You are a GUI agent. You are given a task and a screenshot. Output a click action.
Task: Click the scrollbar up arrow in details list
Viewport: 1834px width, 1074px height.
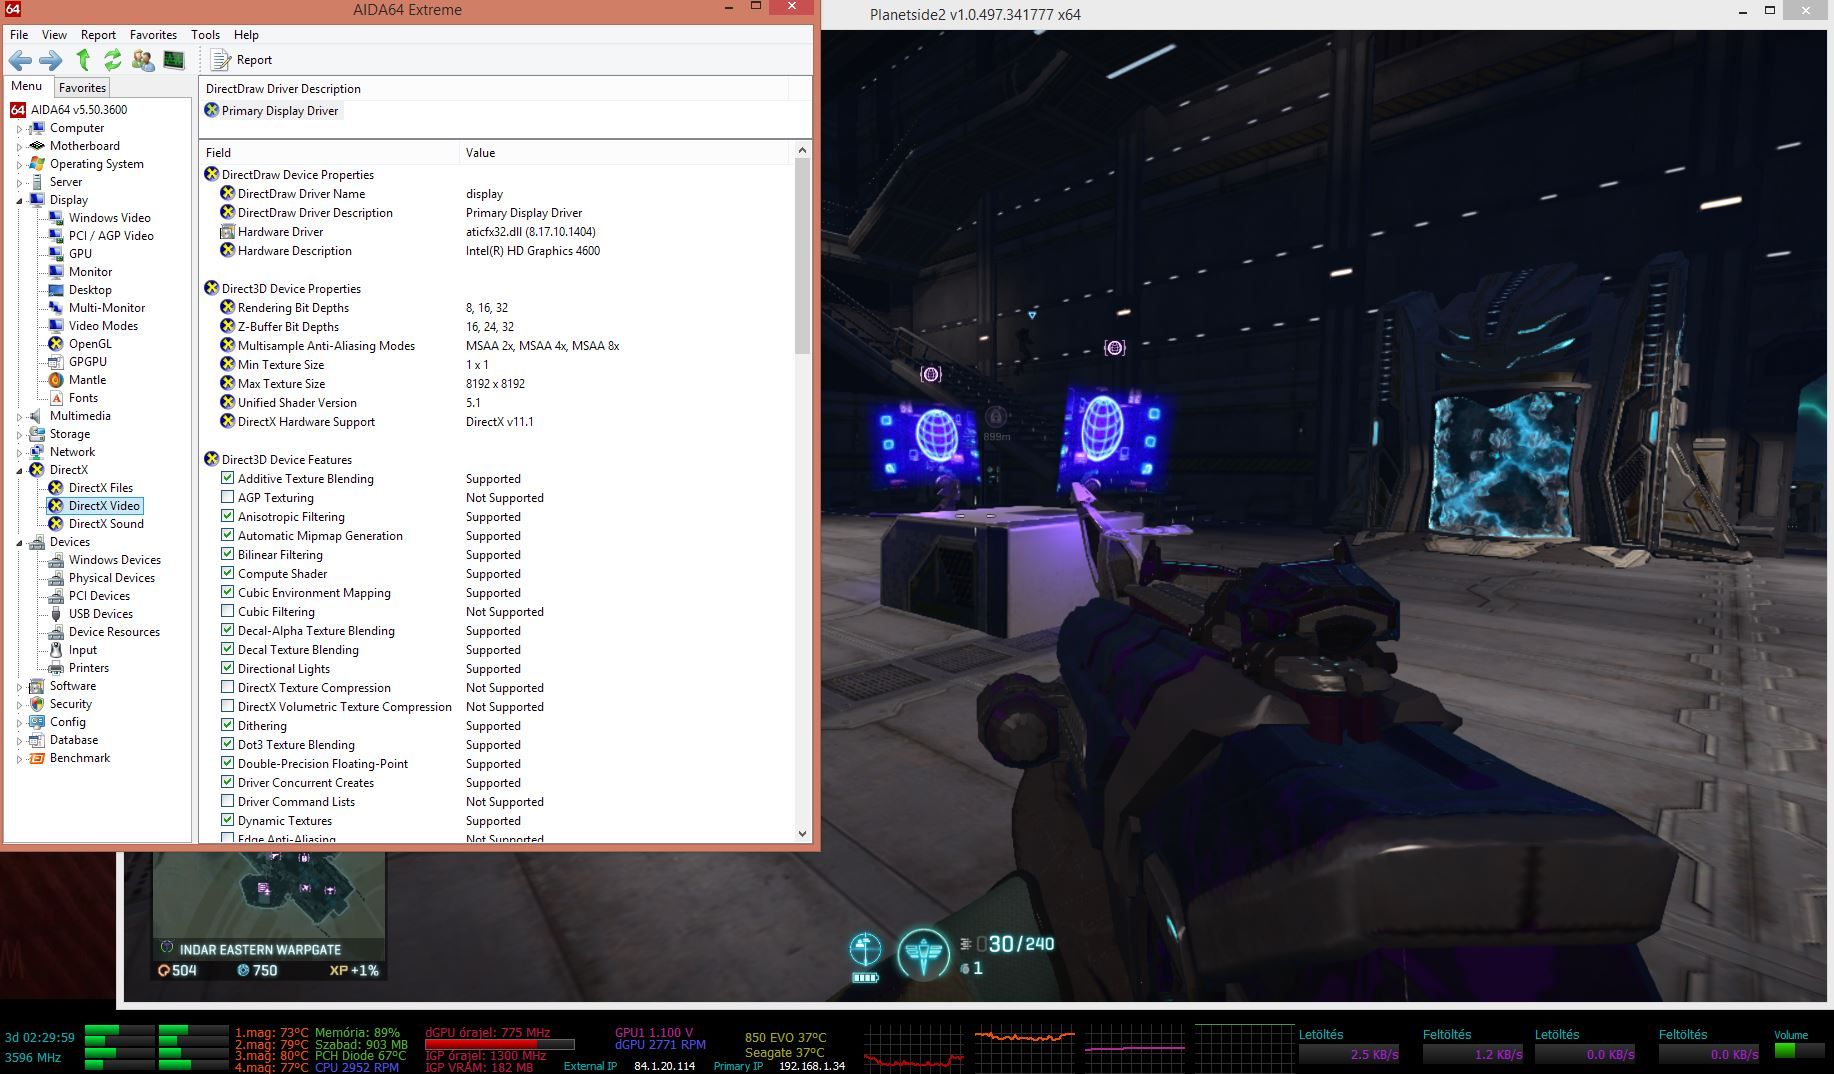point(802,151)
